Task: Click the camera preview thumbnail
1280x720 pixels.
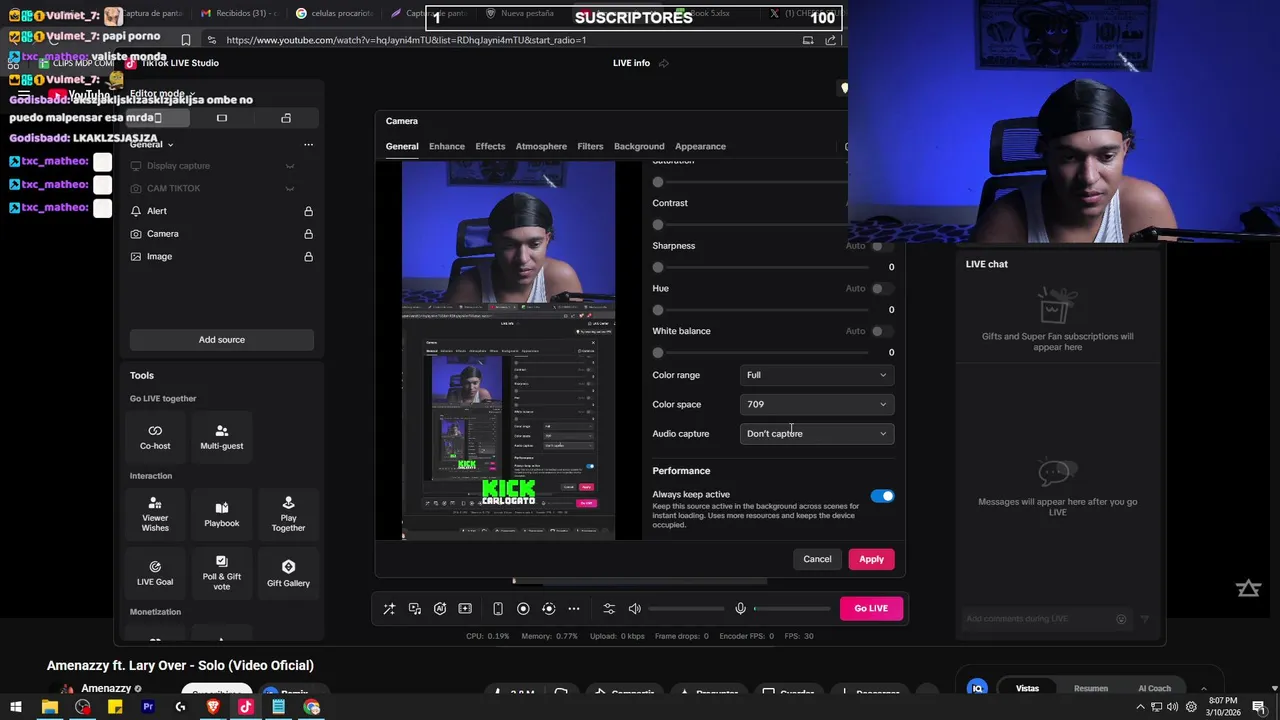Action: 508,350
